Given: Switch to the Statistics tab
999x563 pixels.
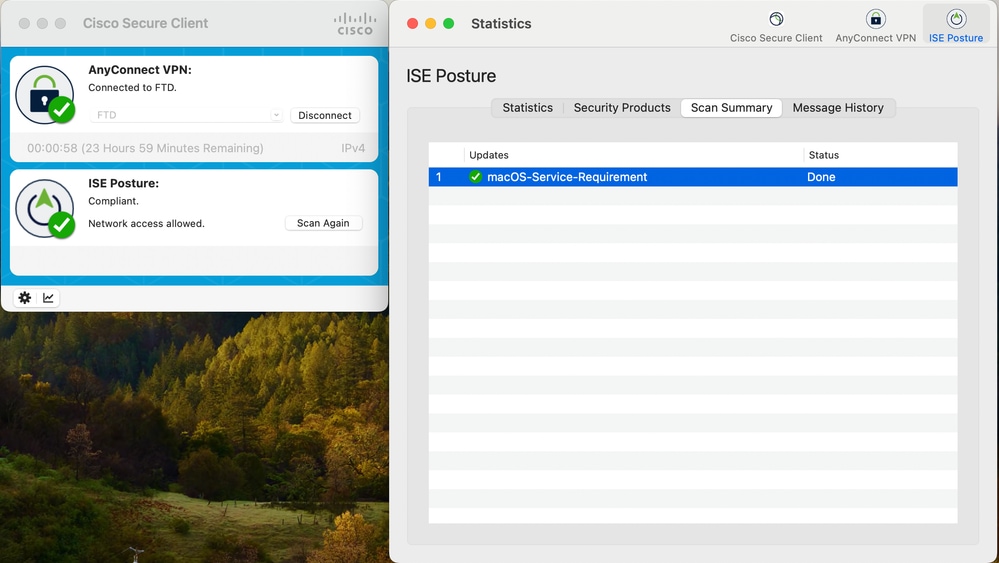Looking at the screenshot, I should click(528, 108).
